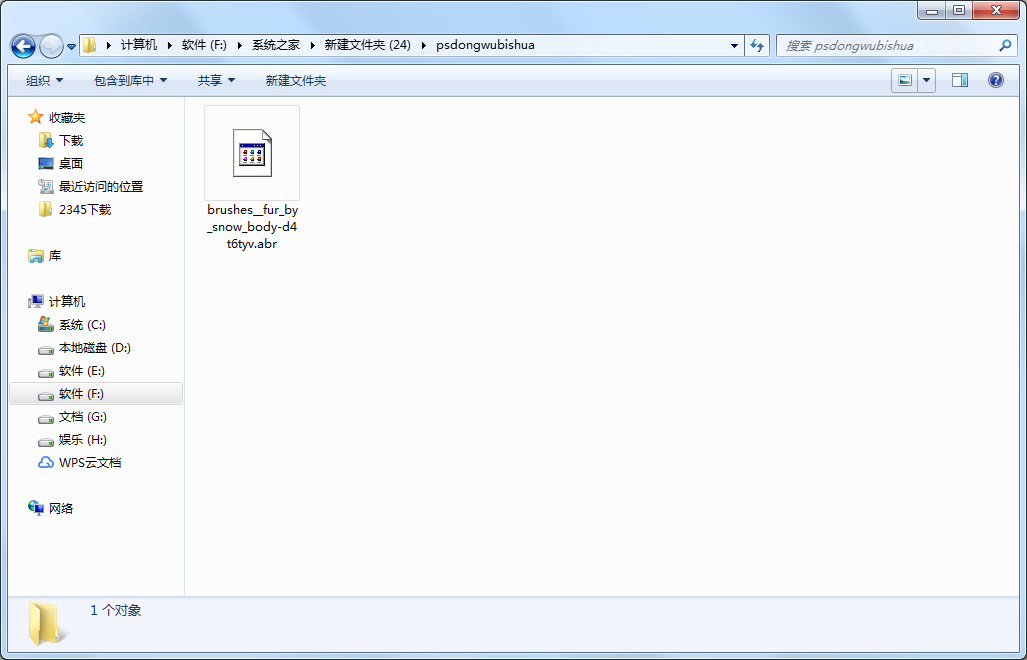Open 下载 in favorites

[x=71, y=141]
